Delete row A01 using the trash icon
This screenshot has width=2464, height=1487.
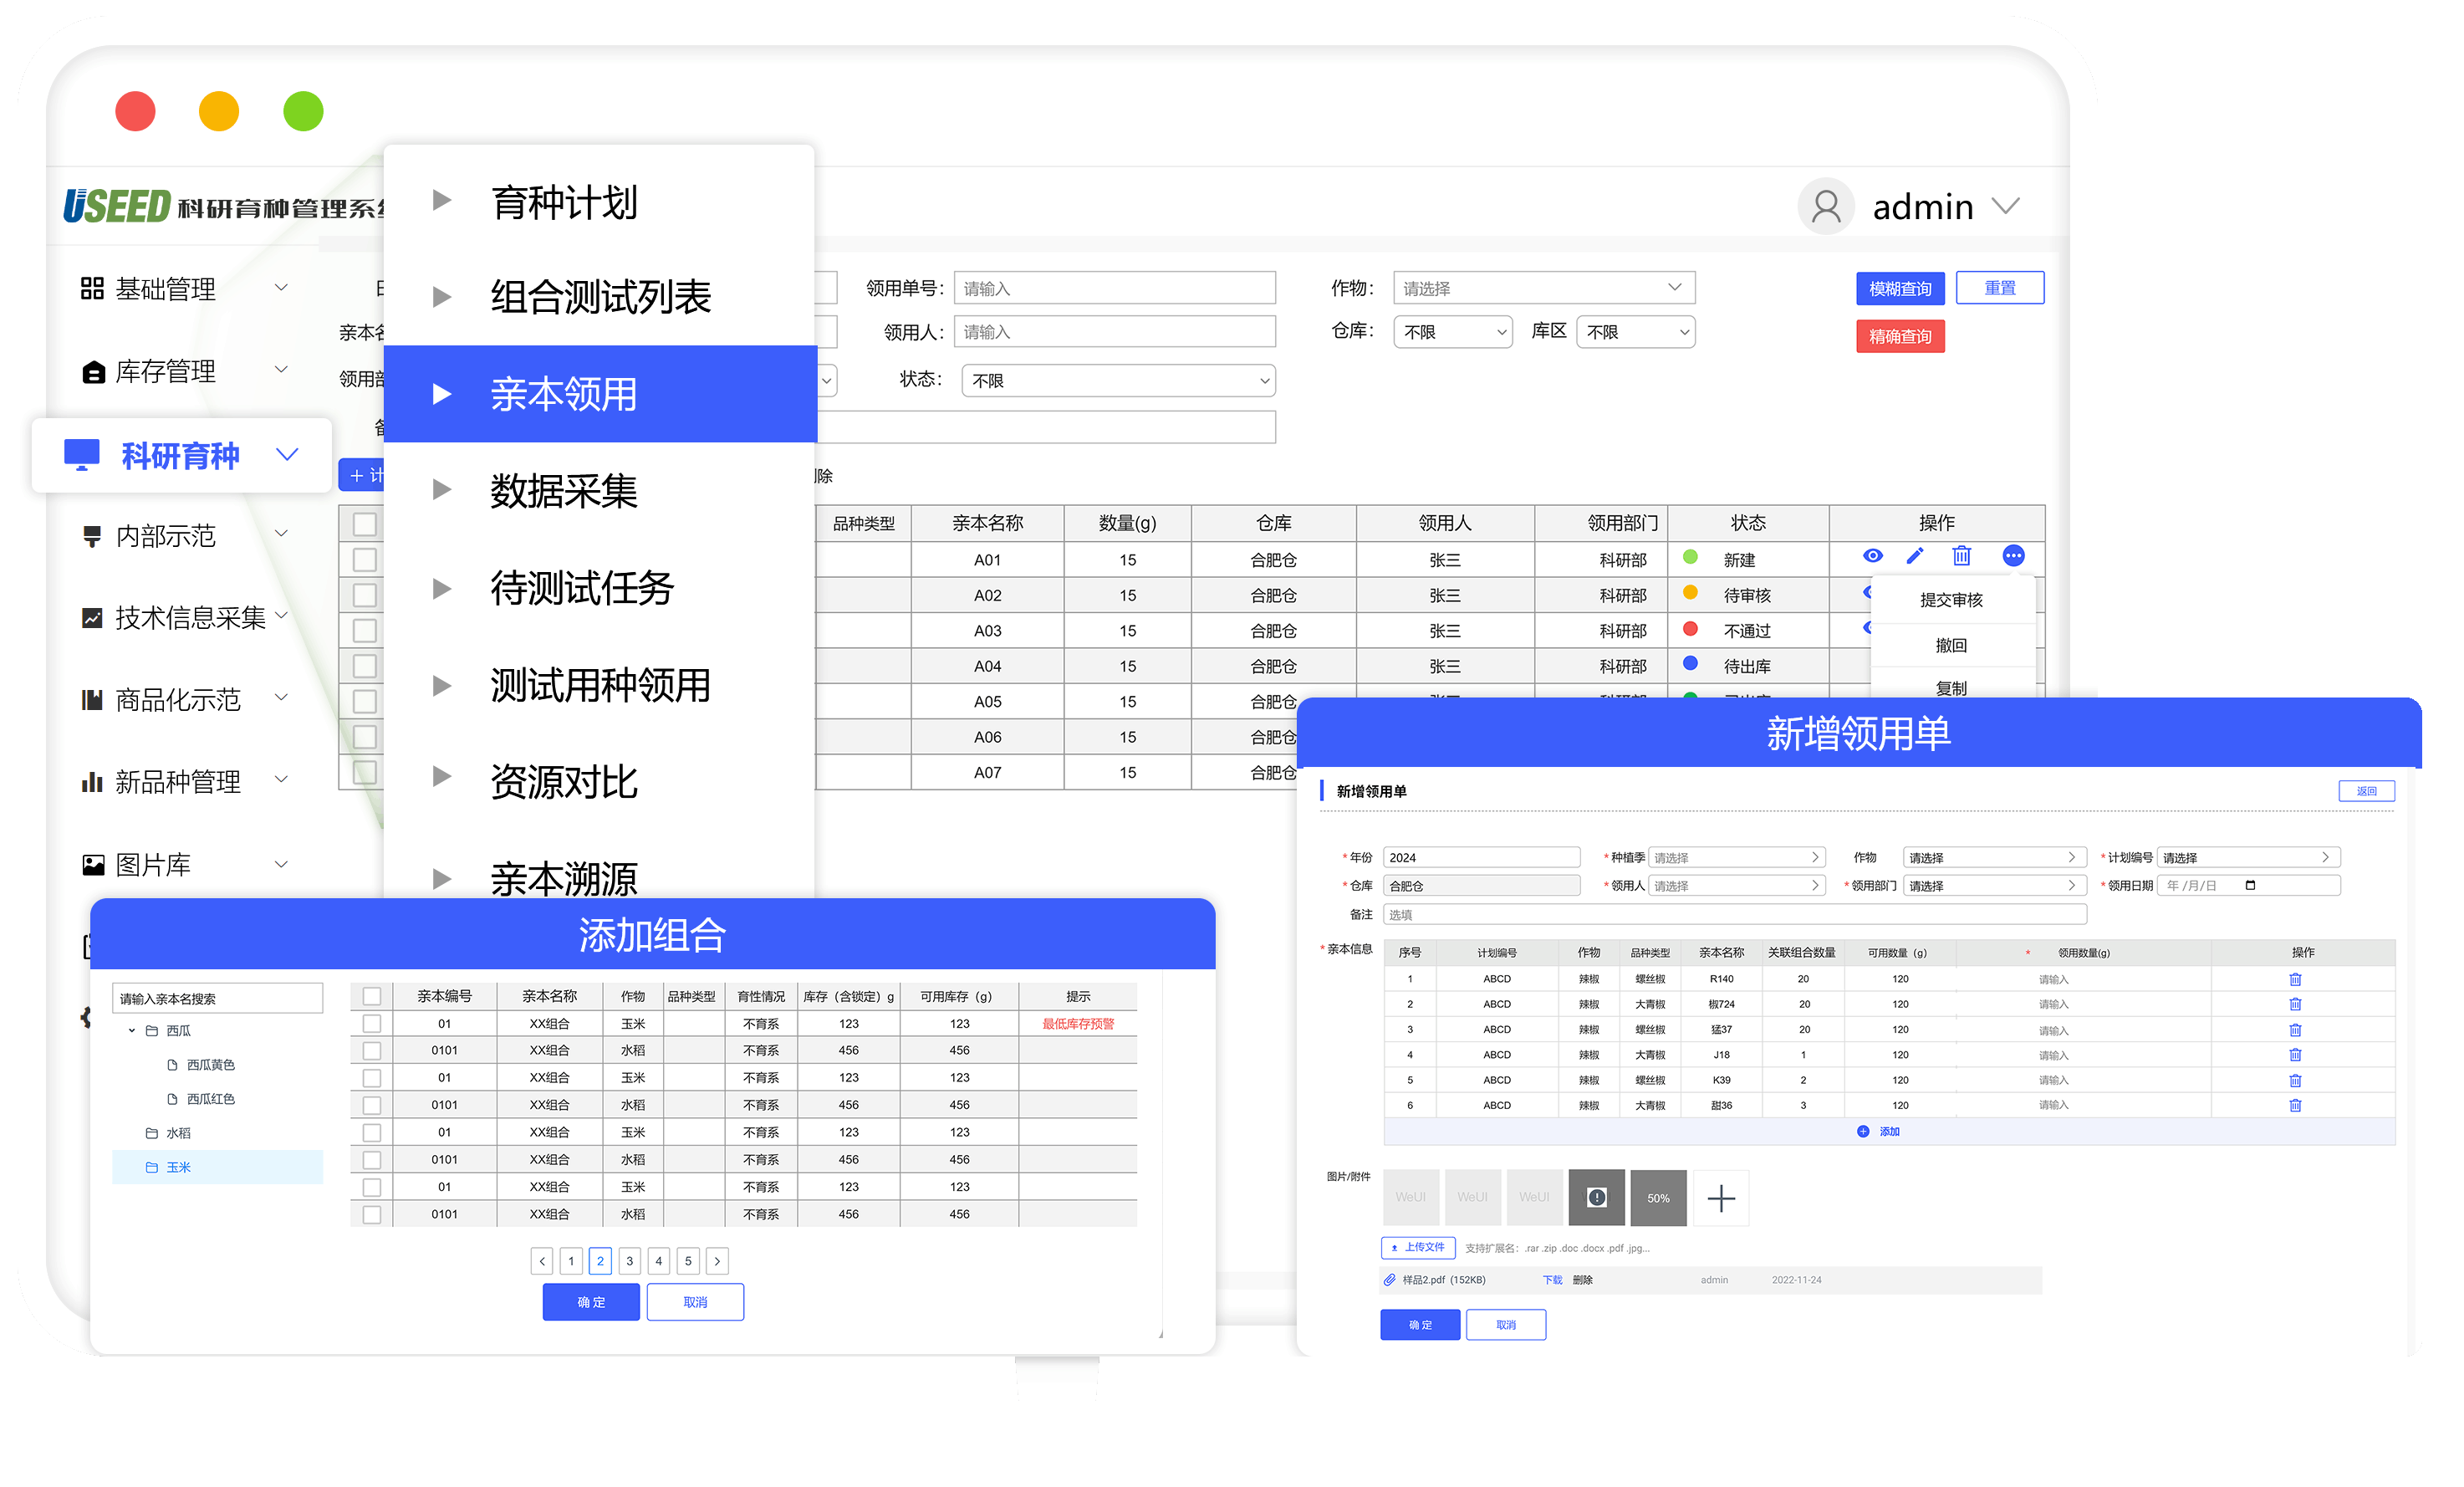pos(1962,556)
